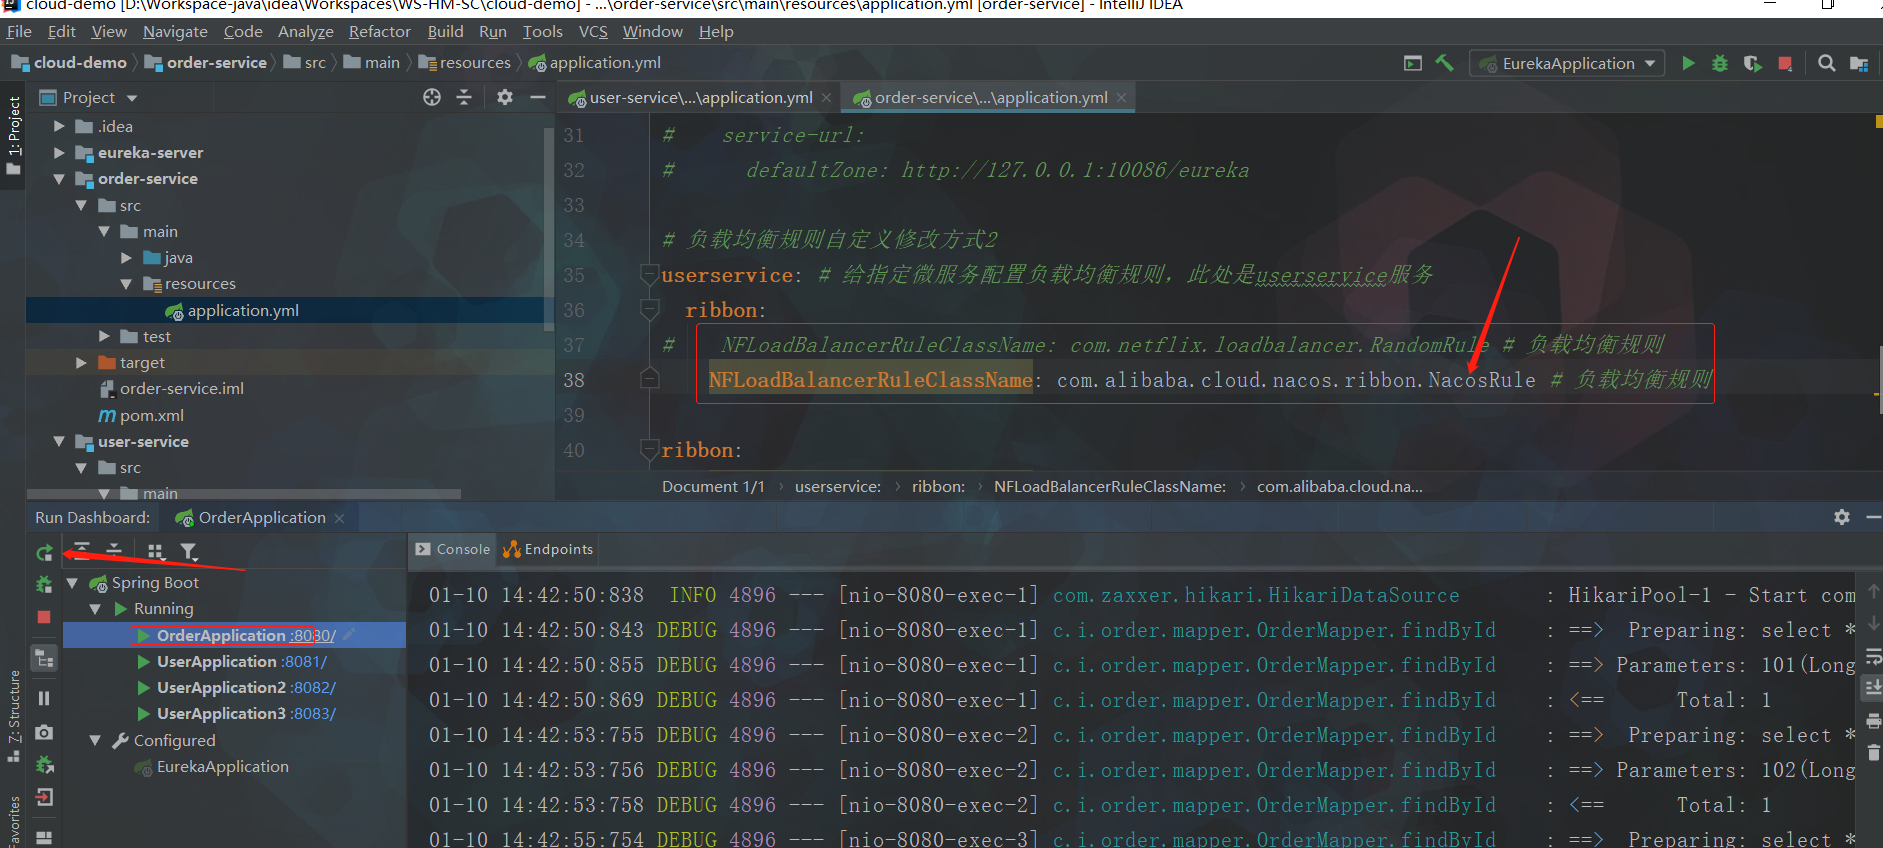Open Project Structure icon at toolbar's right end
Viewport: 1883px width, 848px height.
1859,63
